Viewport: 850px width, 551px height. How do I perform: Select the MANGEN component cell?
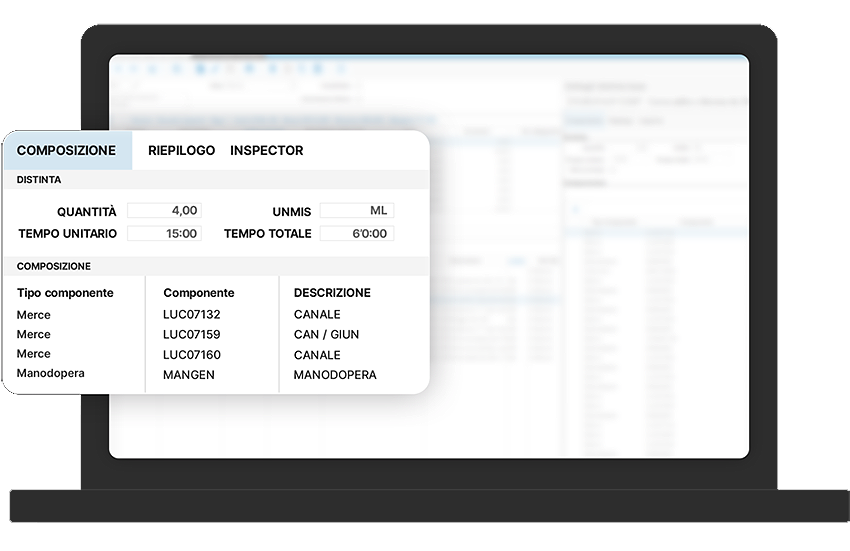[189, 375]
